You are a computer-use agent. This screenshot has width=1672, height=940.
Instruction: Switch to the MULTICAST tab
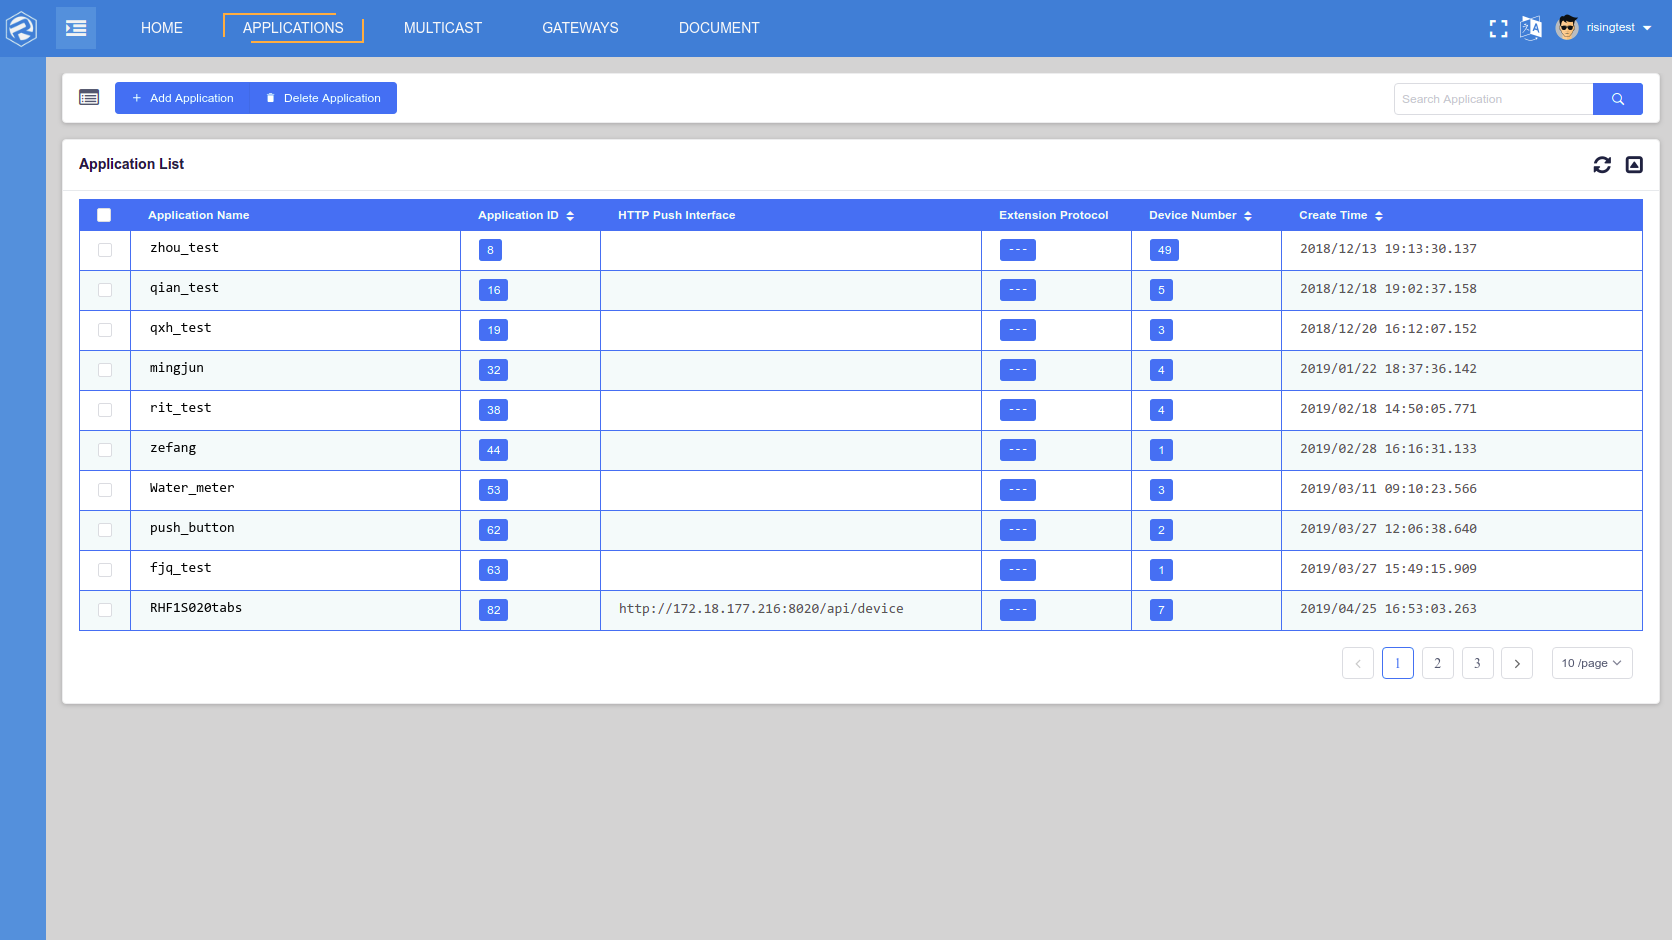click(x=443, y=27)
